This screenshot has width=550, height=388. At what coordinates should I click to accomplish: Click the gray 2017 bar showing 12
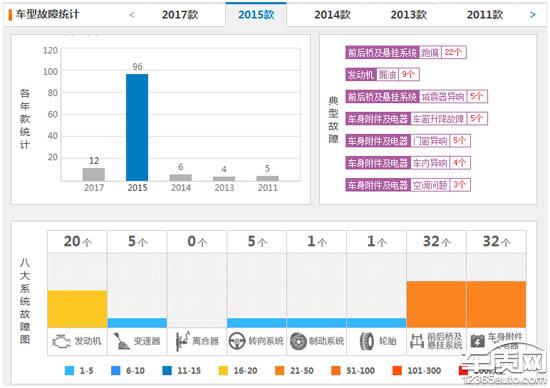94,175
